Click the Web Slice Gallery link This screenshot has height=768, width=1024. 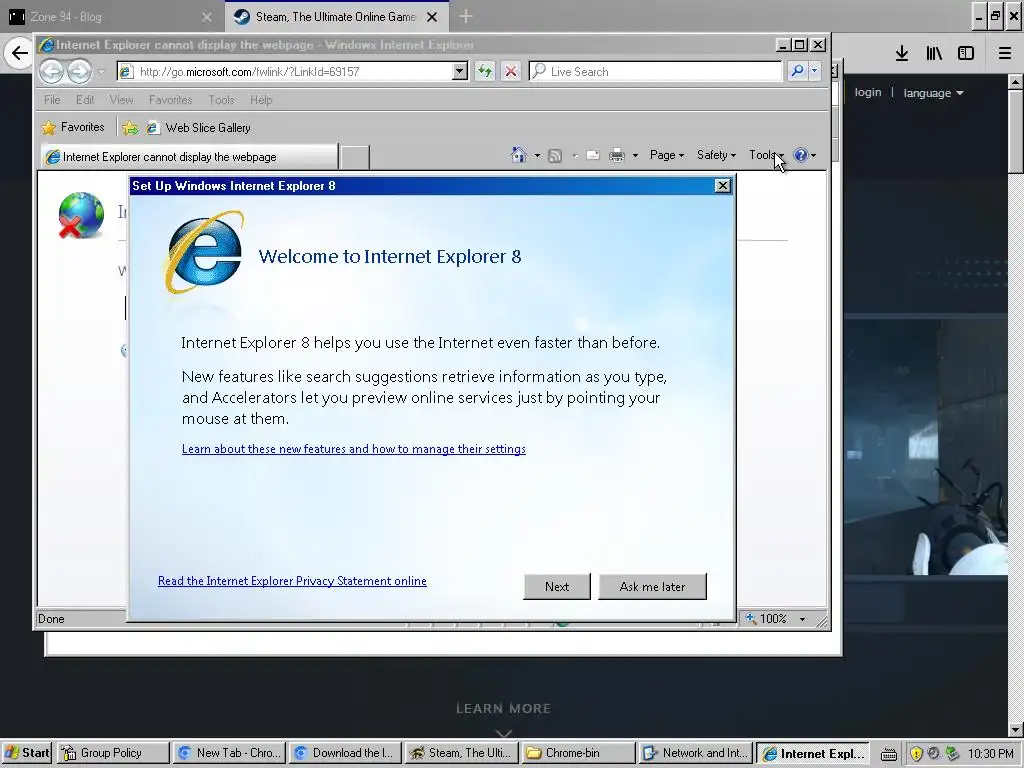point(199,128)
